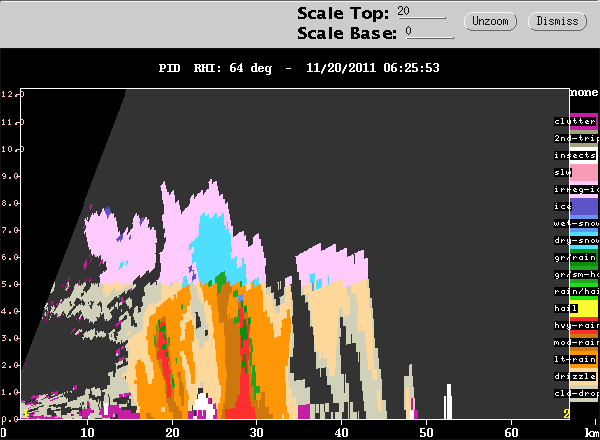The width and height of the screenshot is (600, 440).
Task: Click the timestamp '11/20/2011 06:25:53'
Action: pos(373,68)
